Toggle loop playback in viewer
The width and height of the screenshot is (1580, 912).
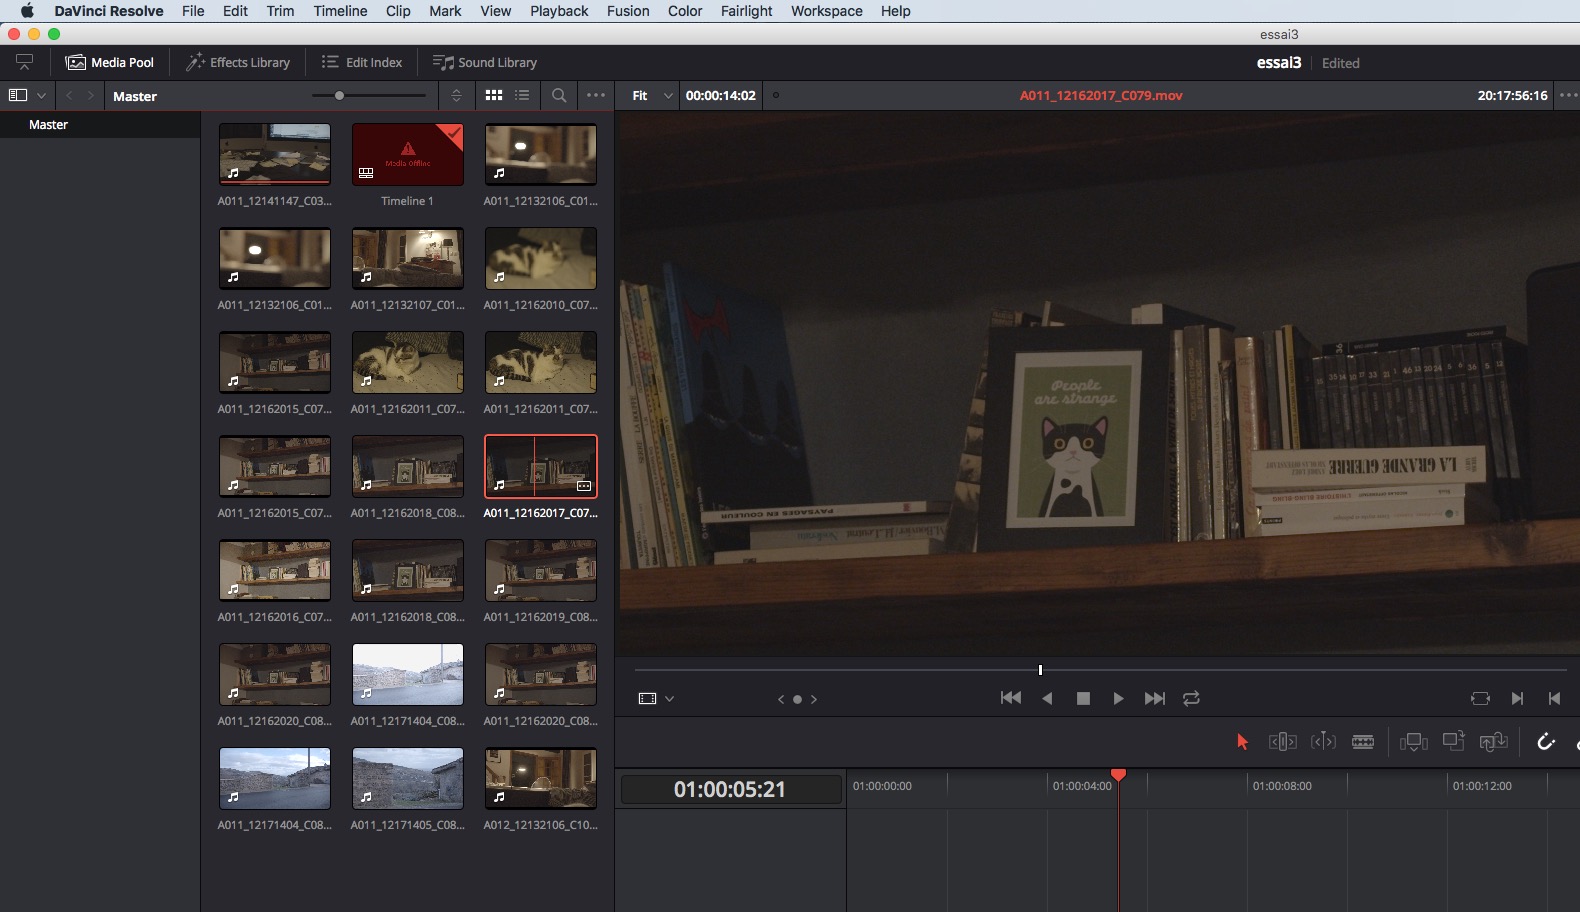click(x=1191, y=698)
